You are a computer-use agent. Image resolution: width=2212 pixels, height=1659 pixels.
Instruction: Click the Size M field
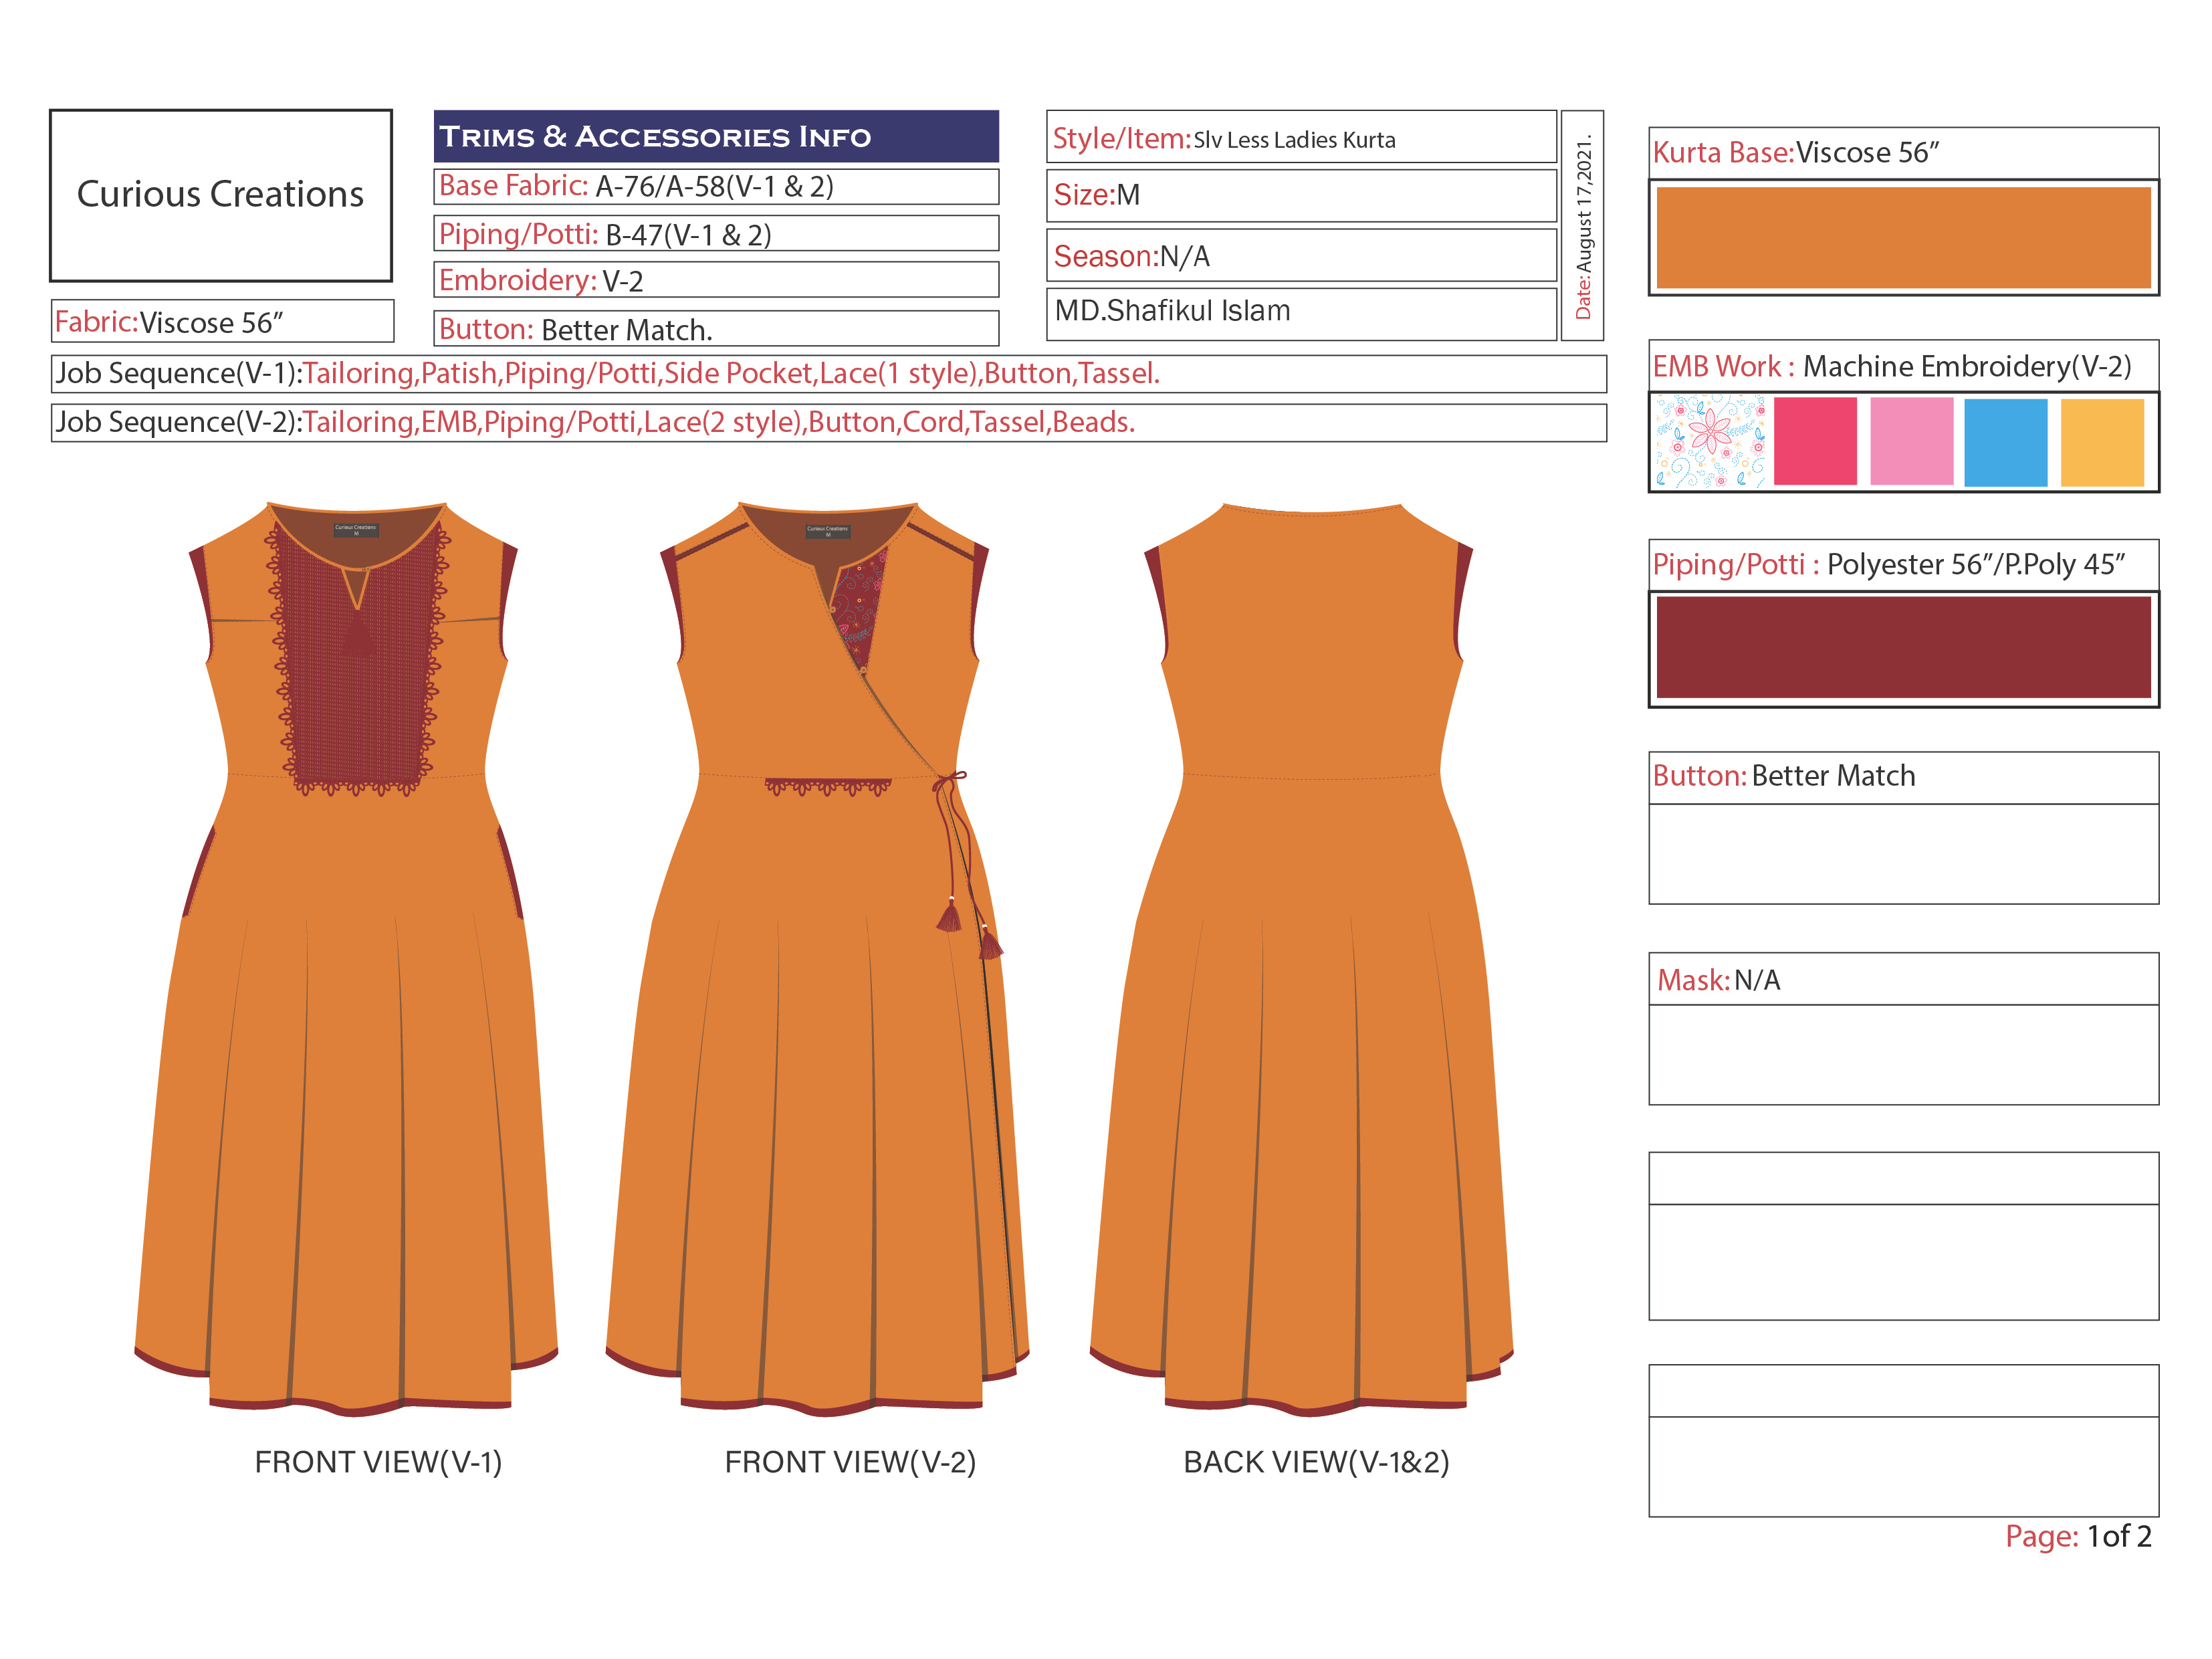click(x=1300, y=195)
